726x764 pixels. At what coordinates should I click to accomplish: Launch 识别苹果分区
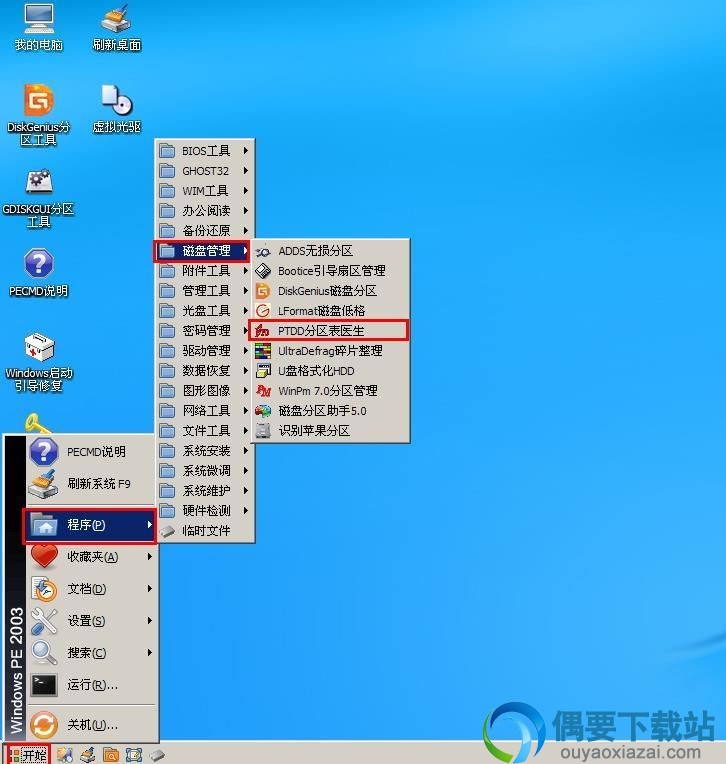click(330, 430)
